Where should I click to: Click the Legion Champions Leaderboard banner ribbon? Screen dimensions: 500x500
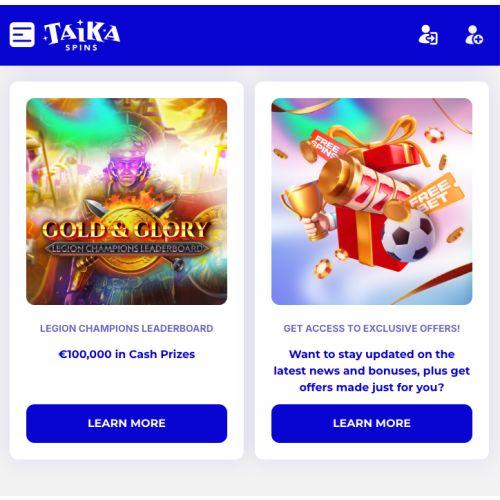coord(127,248)
